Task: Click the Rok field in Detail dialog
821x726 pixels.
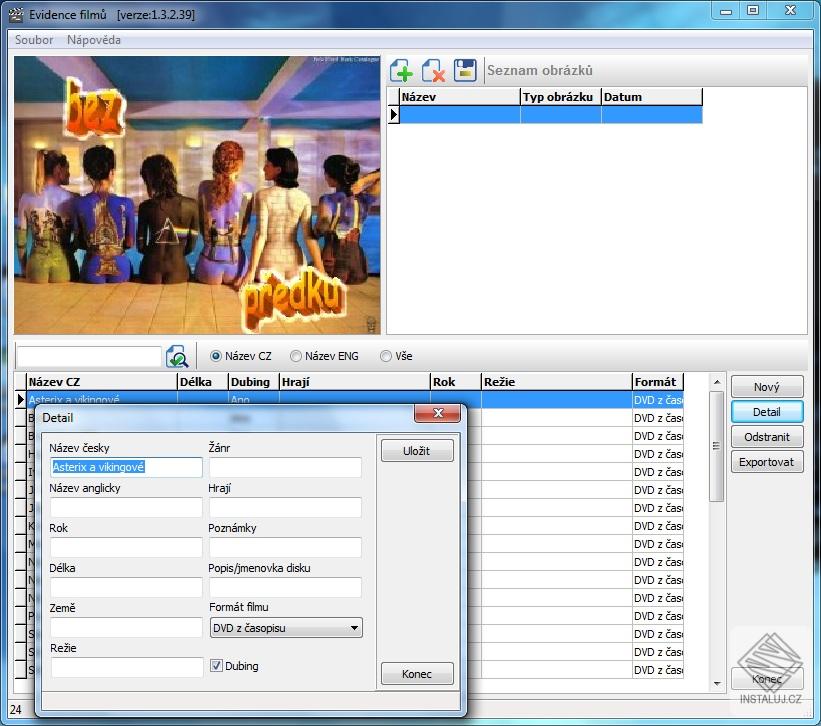Action: pos(126,547)
